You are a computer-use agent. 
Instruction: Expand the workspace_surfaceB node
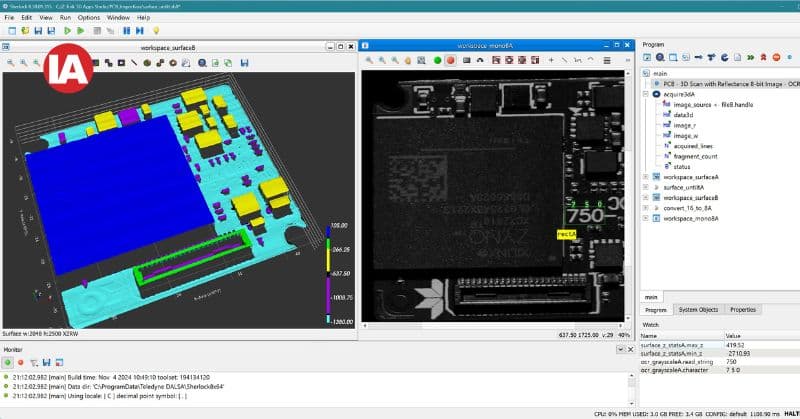(x=646, y=198)
